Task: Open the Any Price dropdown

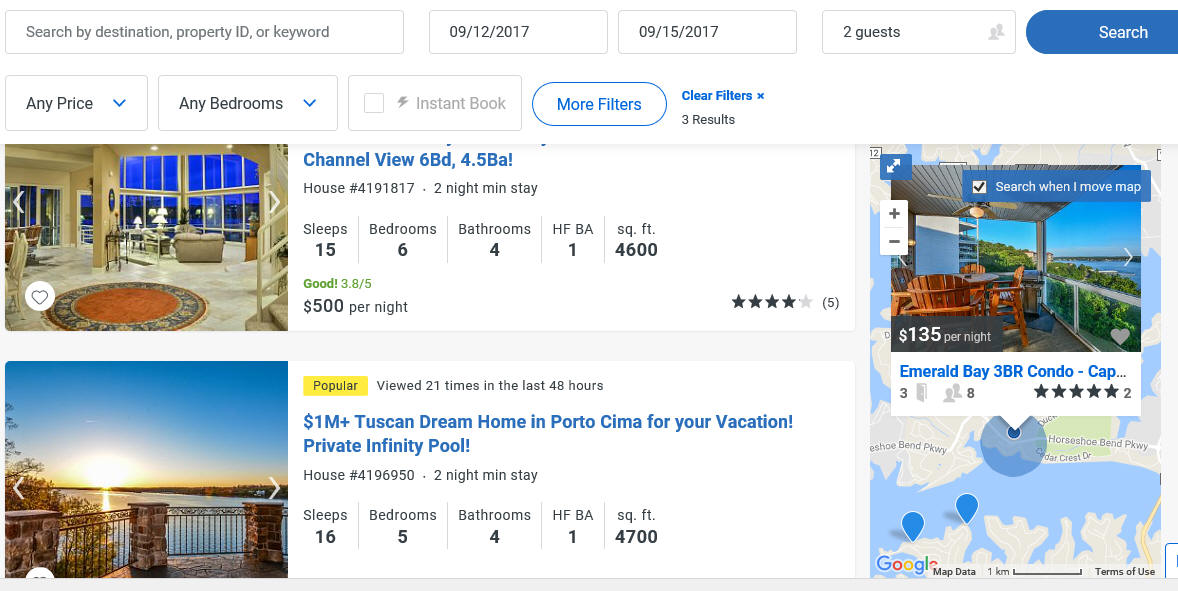Action: pyautogui.click(x=77, y=103)
